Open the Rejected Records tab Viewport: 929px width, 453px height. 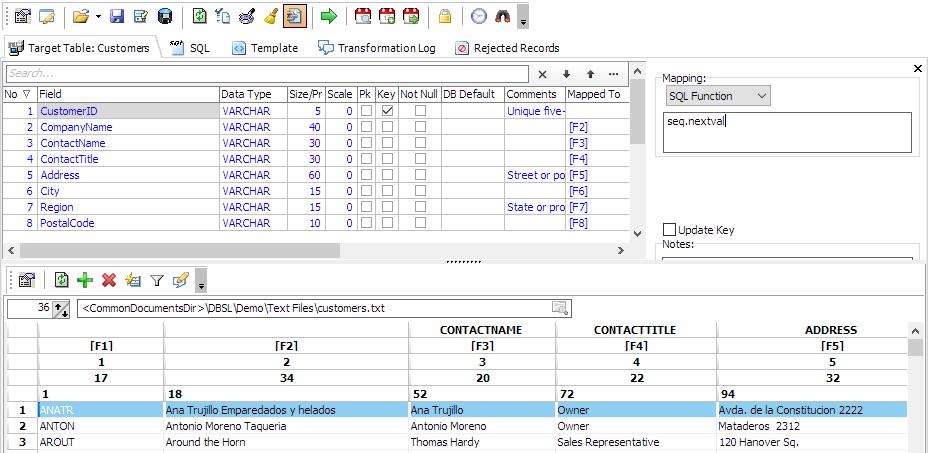point(508,48)
